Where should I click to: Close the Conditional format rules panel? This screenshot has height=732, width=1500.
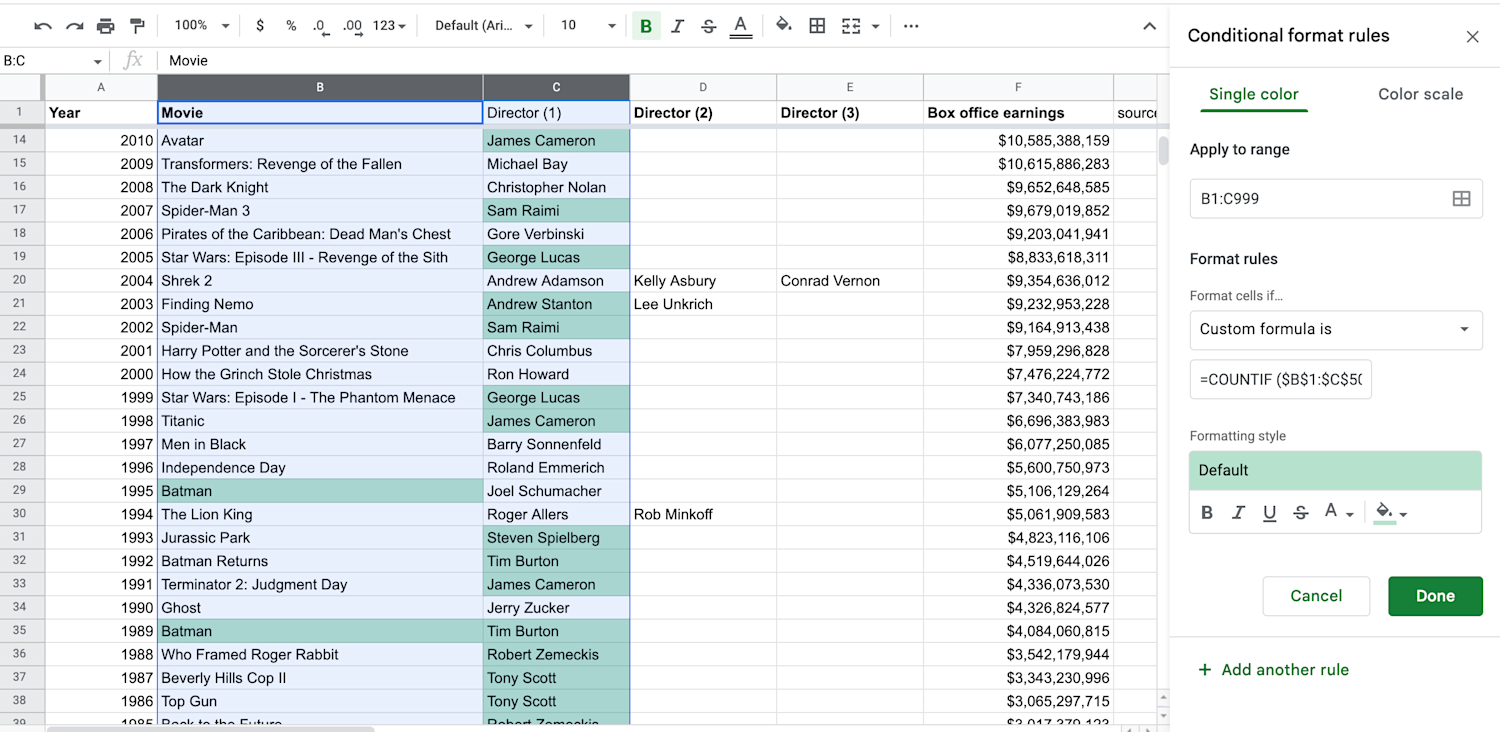coord(1472,37)
